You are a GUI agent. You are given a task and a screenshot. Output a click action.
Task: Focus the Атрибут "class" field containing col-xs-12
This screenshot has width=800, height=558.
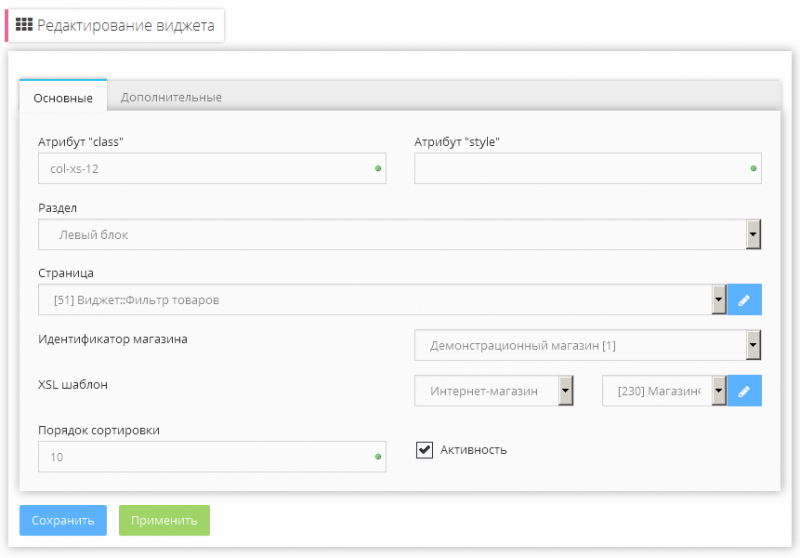205,169
